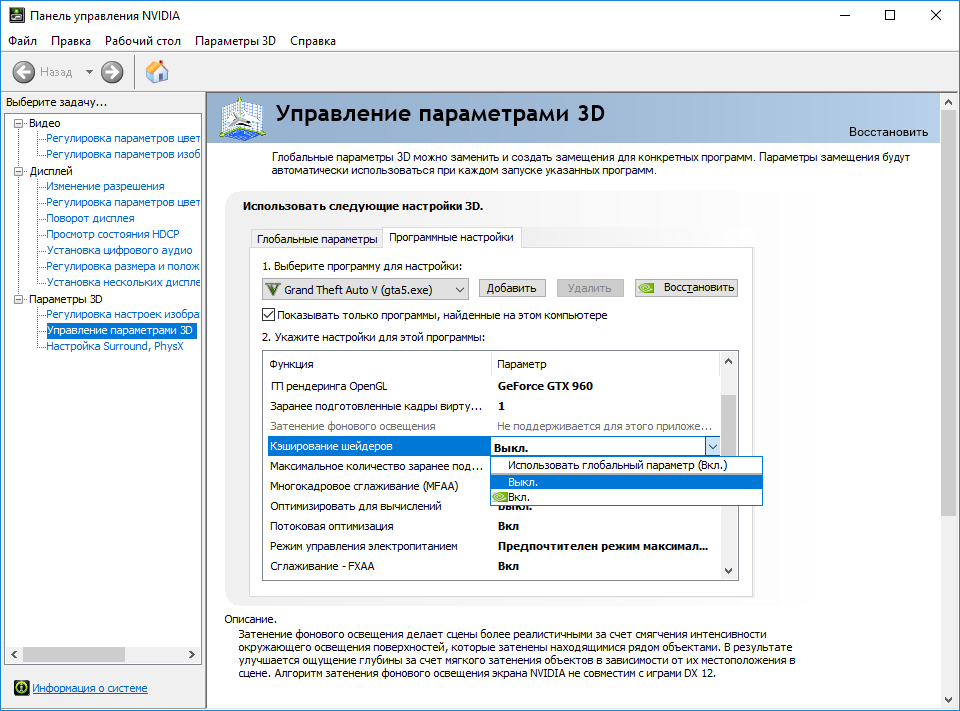Click the shader cache dropdown arrow
The height and width of the screenshot is (711, 960).
(x=713, y=446)
